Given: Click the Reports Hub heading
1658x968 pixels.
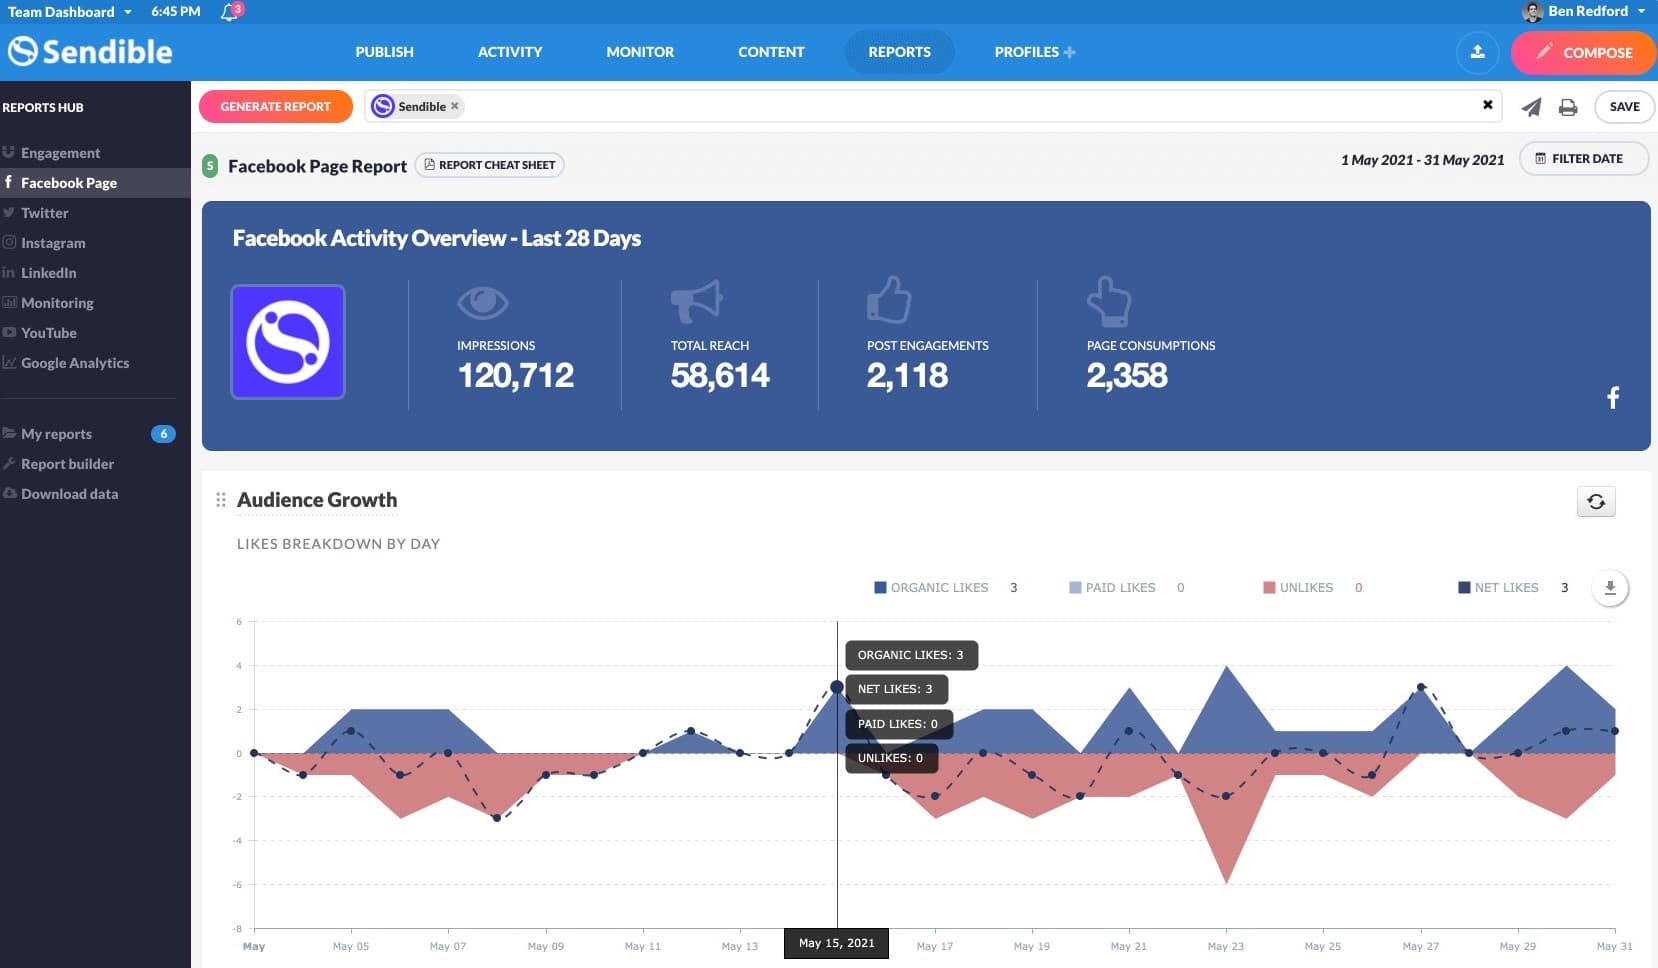Looking at the screenshot, I should [x=43, y=108].
